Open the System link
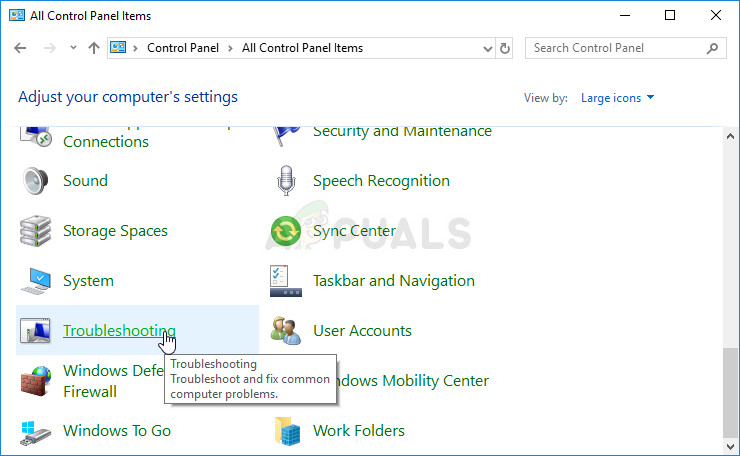This screenshot has height=456, width=740. click(88, 281)
